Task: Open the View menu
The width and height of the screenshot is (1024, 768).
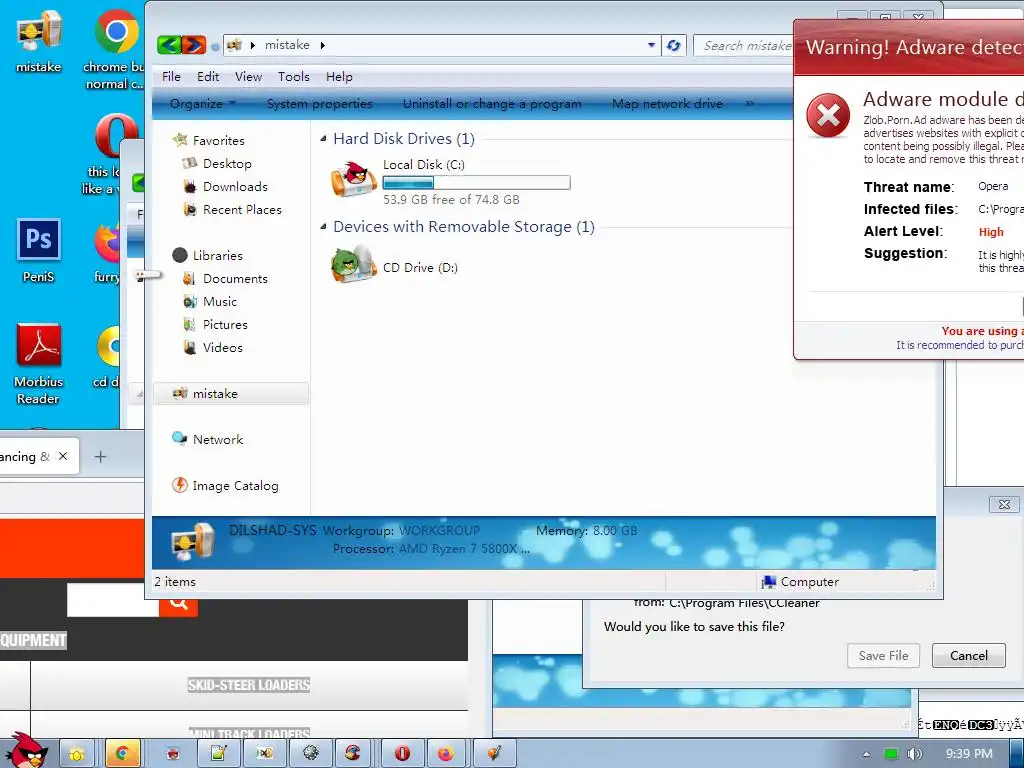Action: pyautogui.click(x=248, y=76)
